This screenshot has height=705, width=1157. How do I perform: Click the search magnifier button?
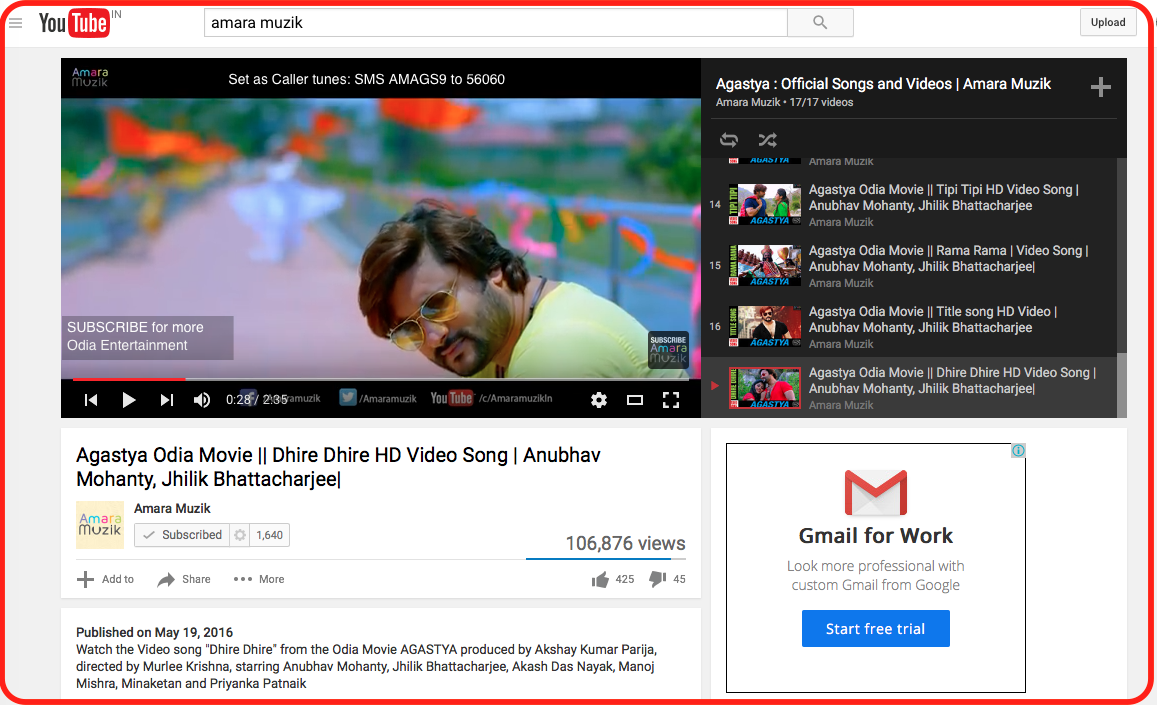click(820, 22)
